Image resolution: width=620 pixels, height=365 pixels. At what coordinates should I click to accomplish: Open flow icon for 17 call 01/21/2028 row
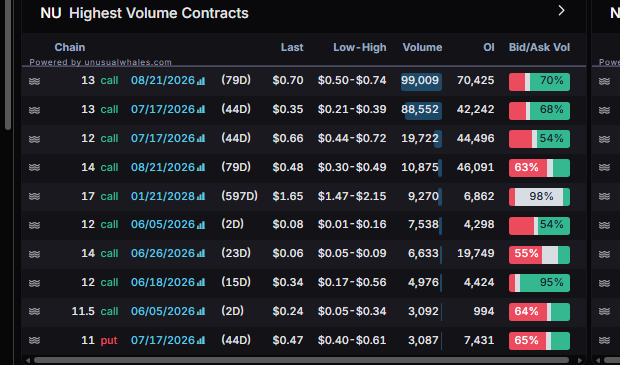tap(34, 197)
